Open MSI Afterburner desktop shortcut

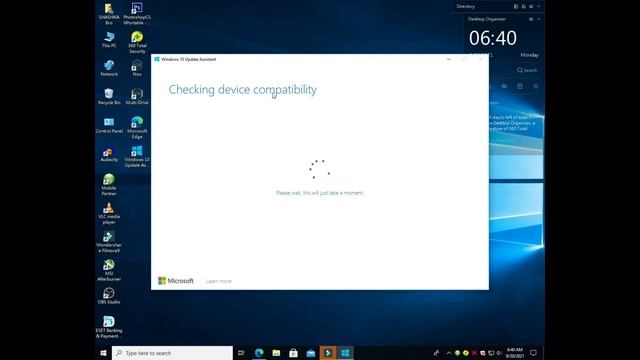pyautogui.click(x=109, y=271)
